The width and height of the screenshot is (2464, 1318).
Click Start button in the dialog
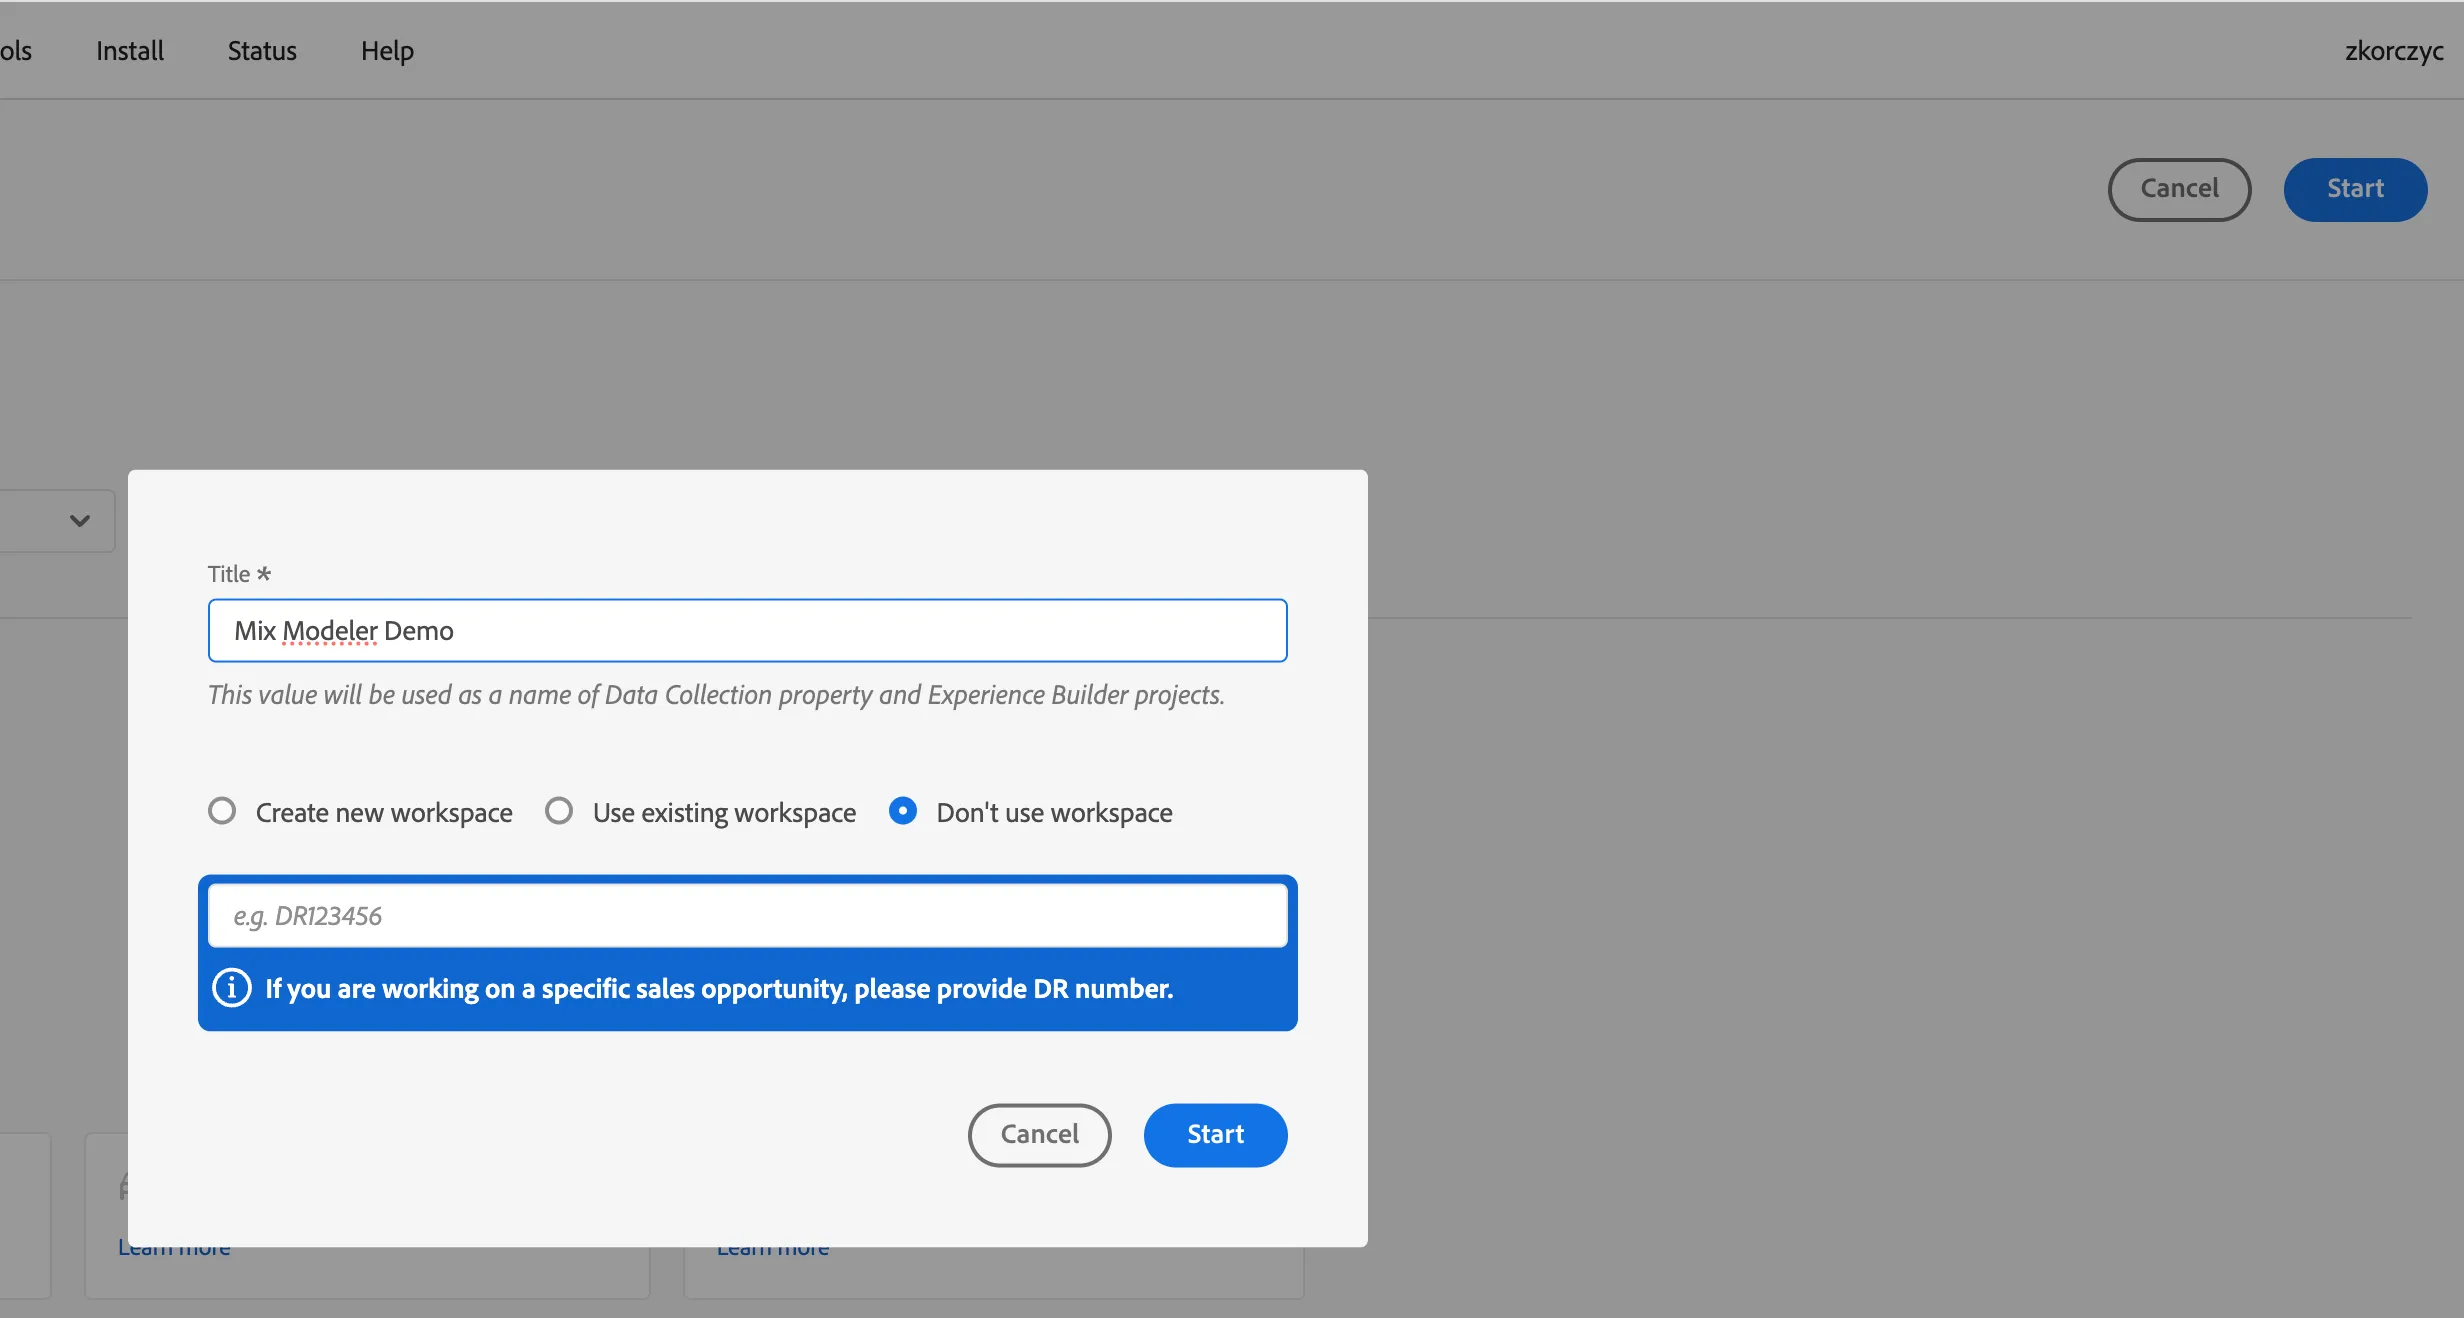click(x=1215, y=1135)
